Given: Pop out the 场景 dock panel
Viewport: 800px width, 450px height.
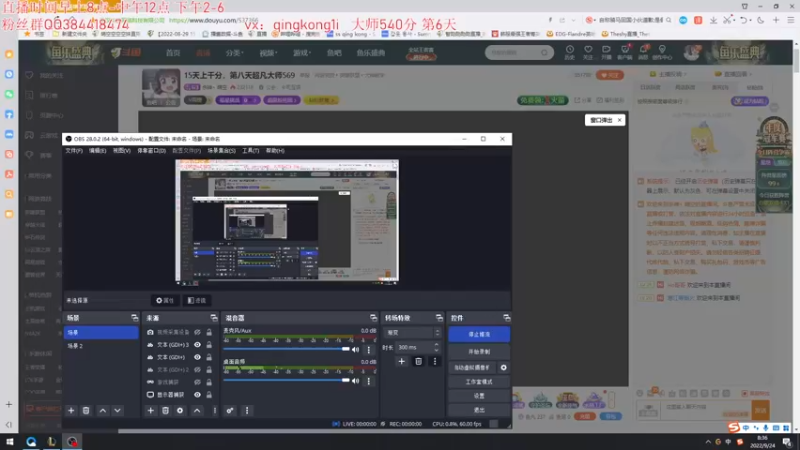Looking at the screenshot, I should [134, 318].
